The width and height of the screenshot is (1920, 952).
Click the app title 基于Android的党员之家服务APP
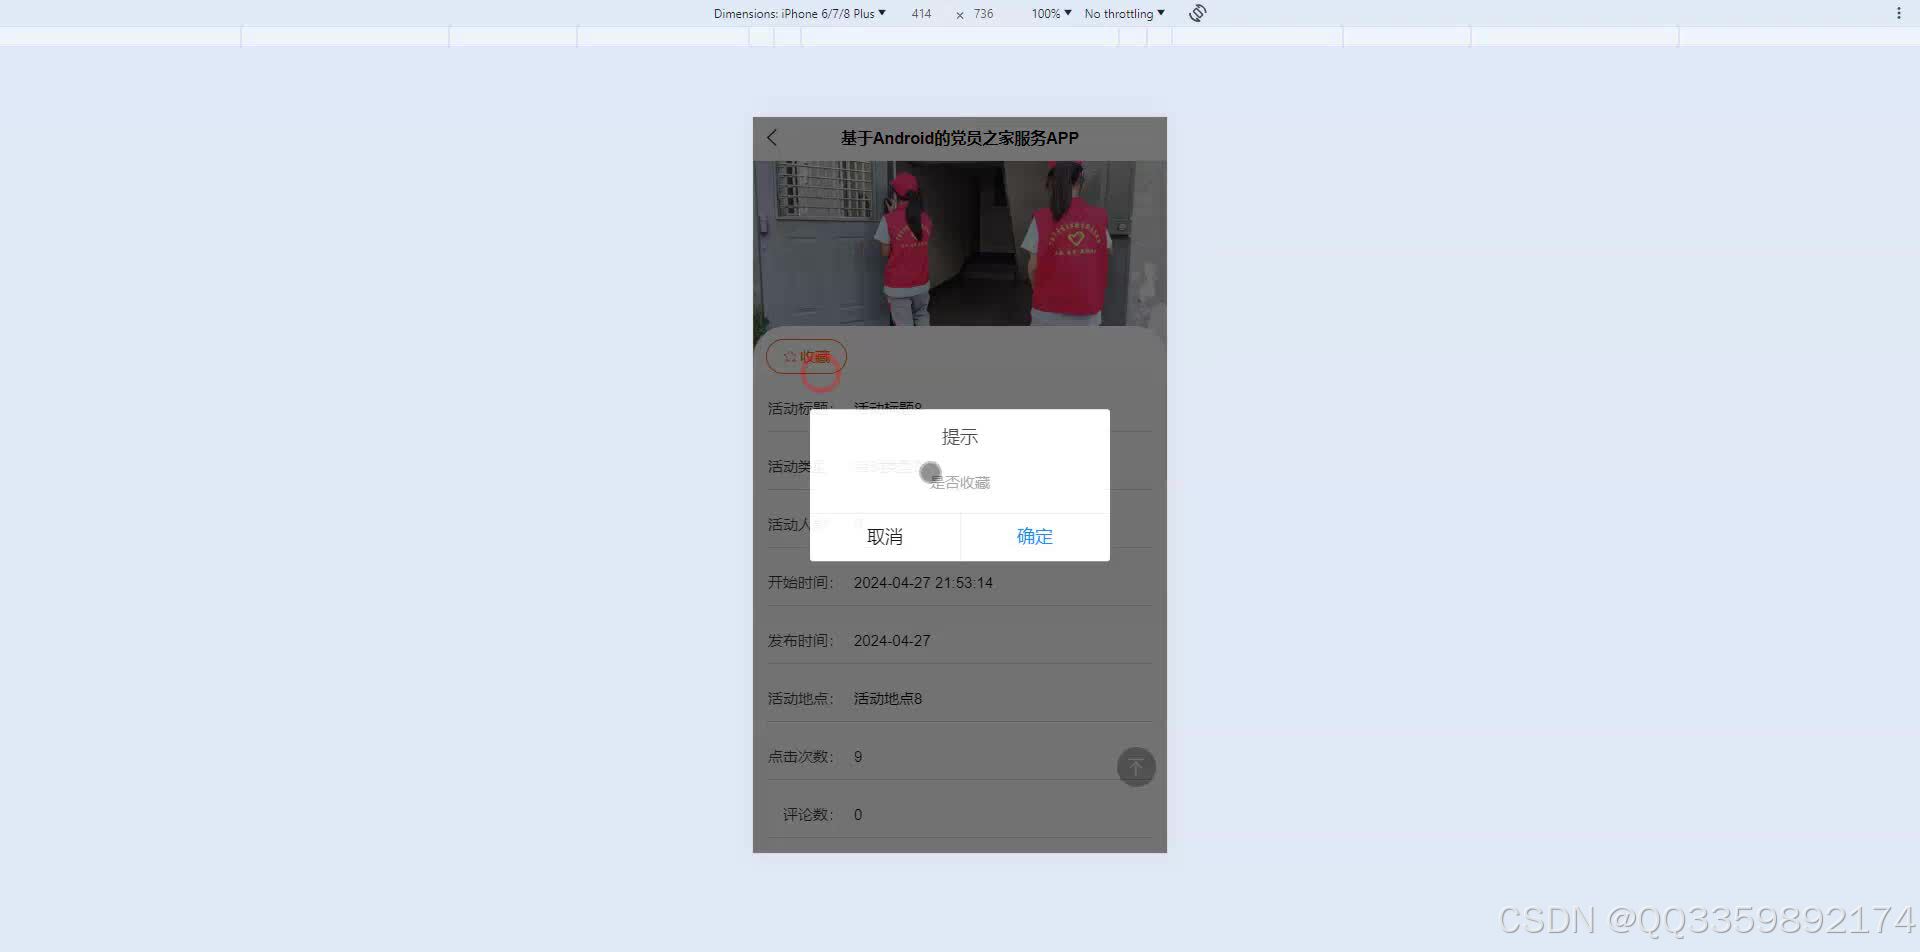pyautogui.click(x=960, y=138)
